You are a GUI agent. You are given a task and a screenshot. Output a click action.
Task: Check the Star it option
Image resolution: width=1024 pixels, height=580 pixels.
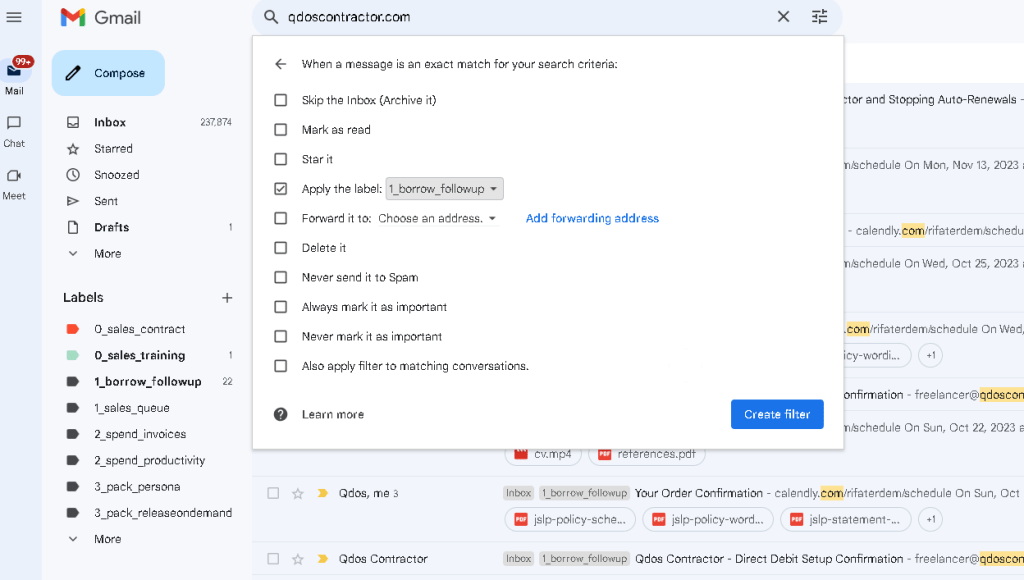click(x=281, y=159)
